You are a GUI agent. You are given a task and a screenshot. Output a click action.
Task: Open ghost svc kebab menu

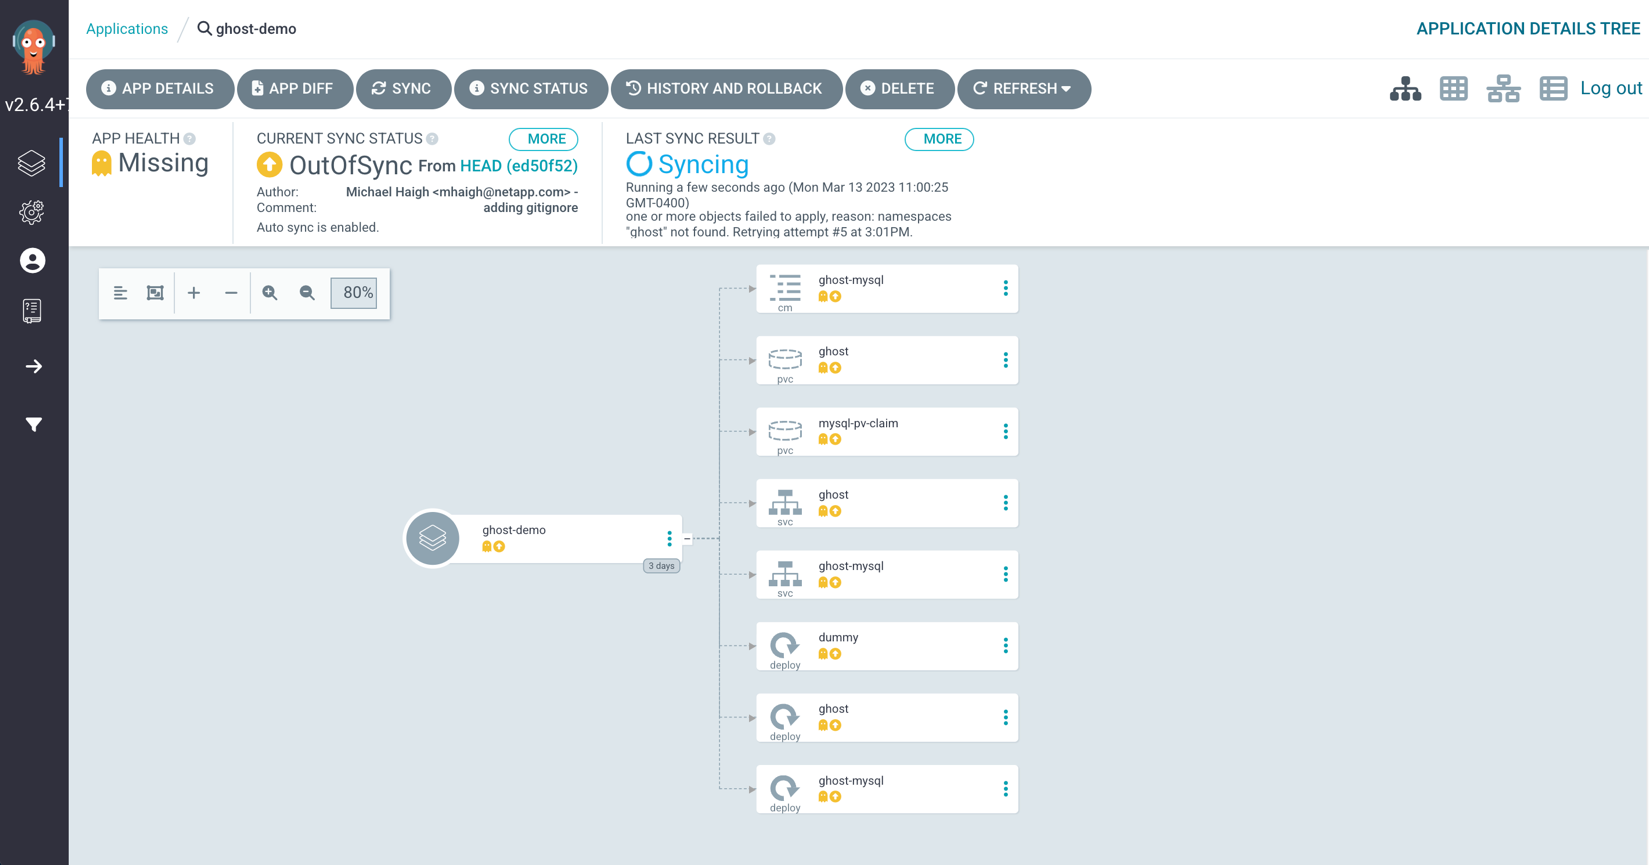coord(1005,503)
